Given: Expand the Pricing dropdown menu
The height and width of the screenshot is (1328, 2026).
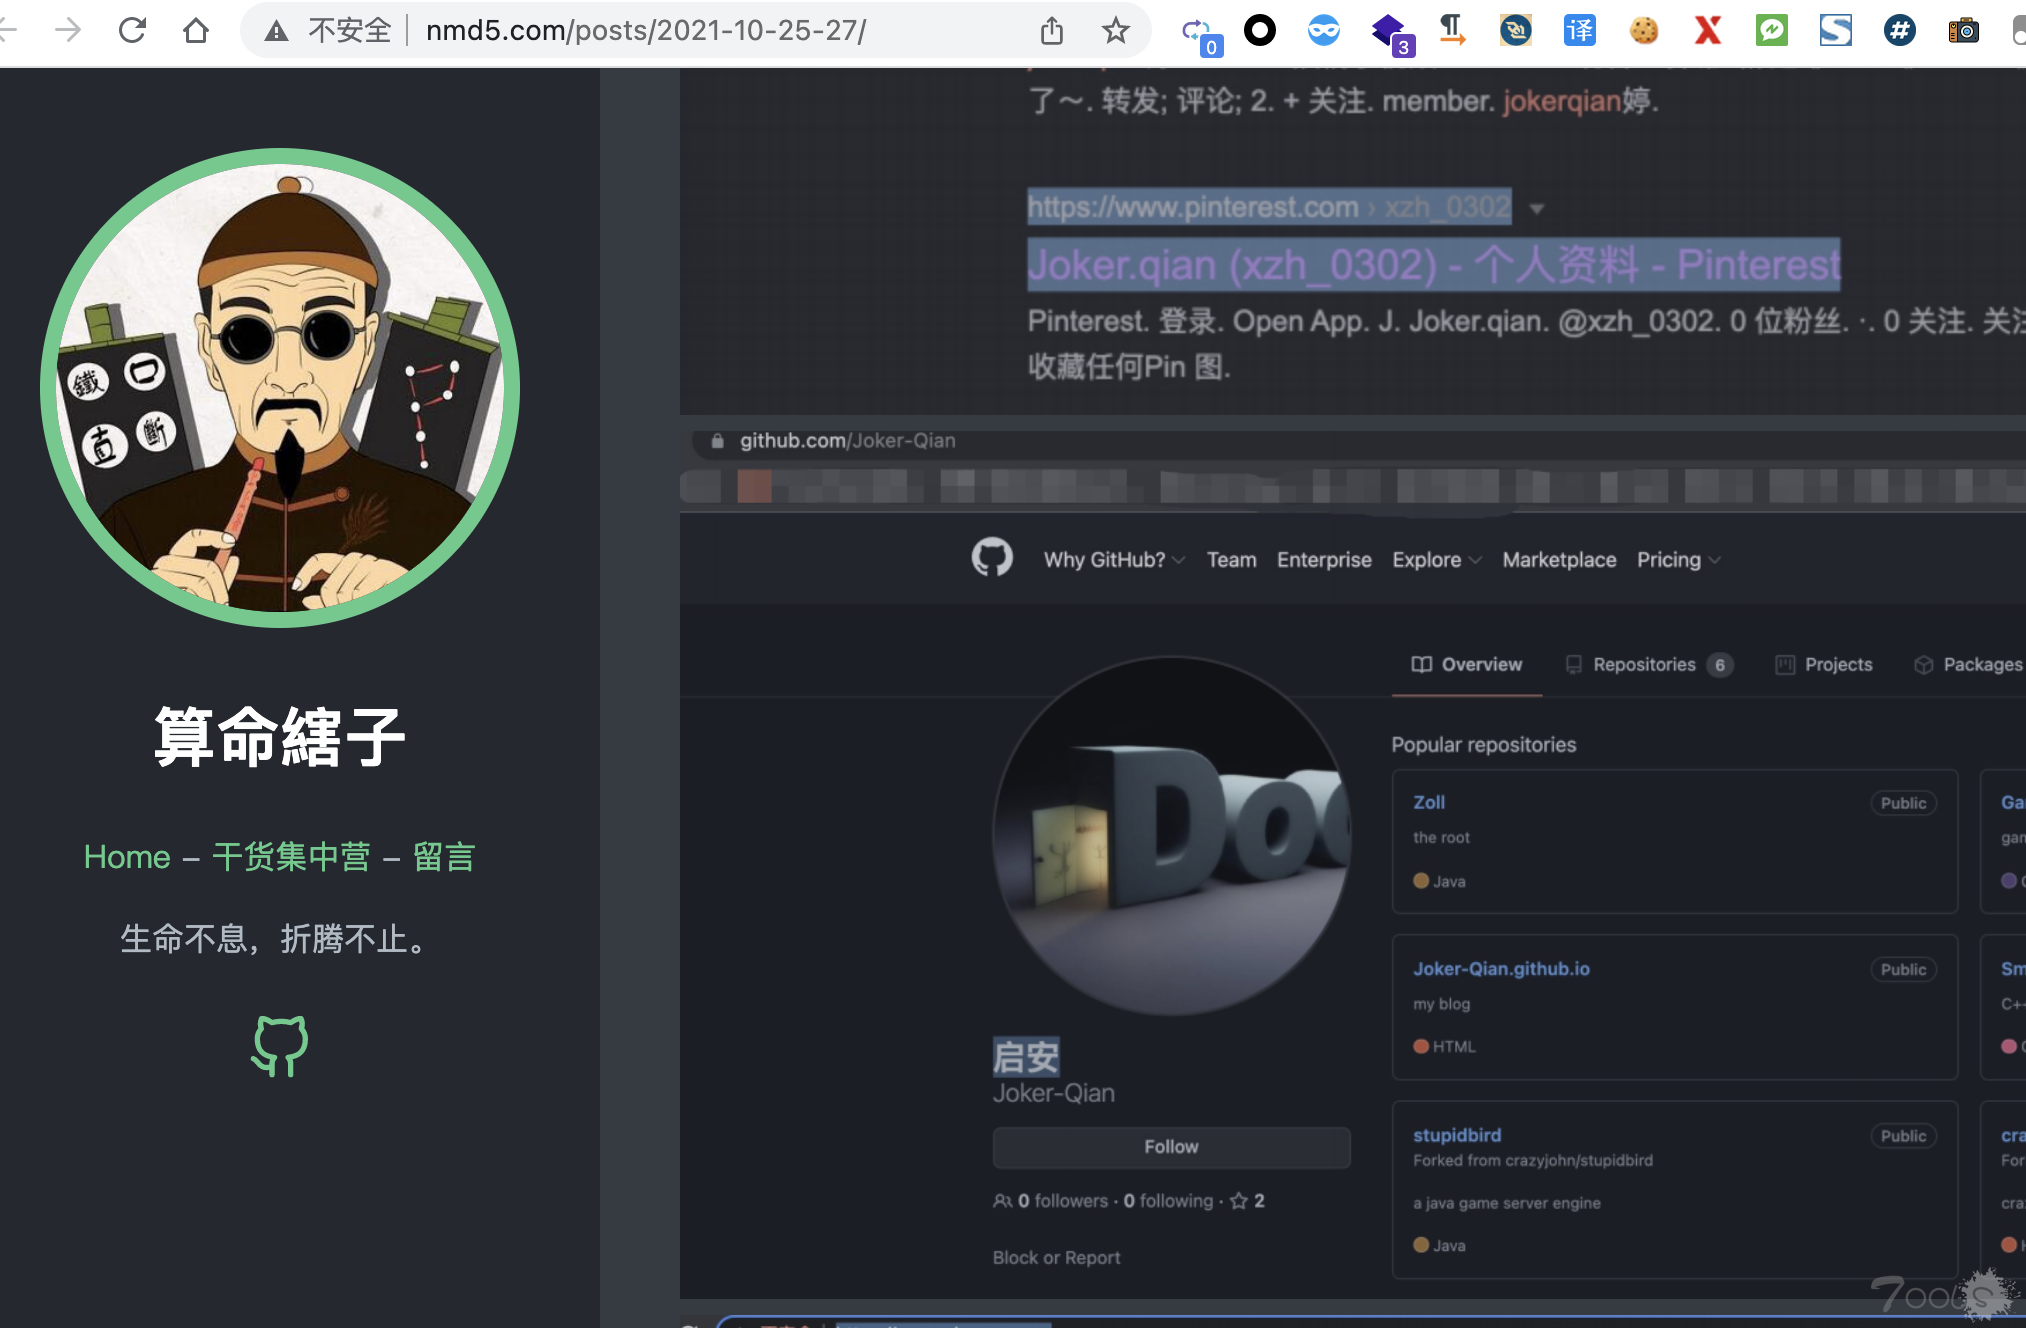Looking at the screenshot, I should [1678, 560].
